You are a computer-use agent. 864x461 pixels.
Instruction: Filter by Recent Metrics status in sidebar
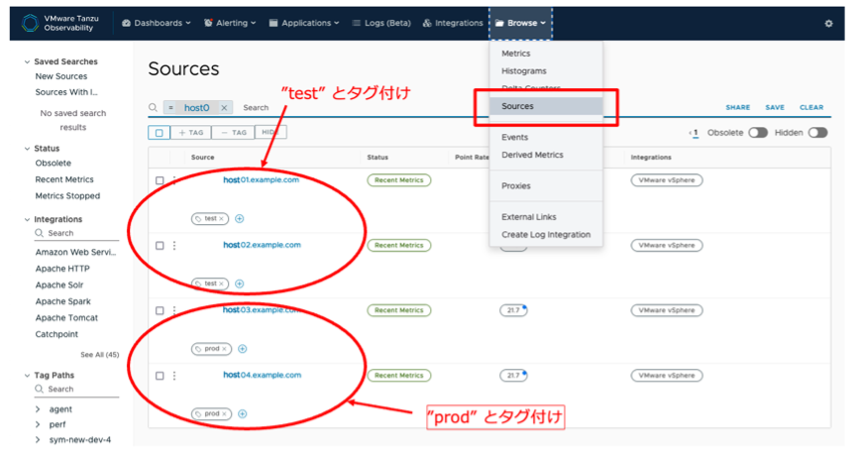point(64,180)
